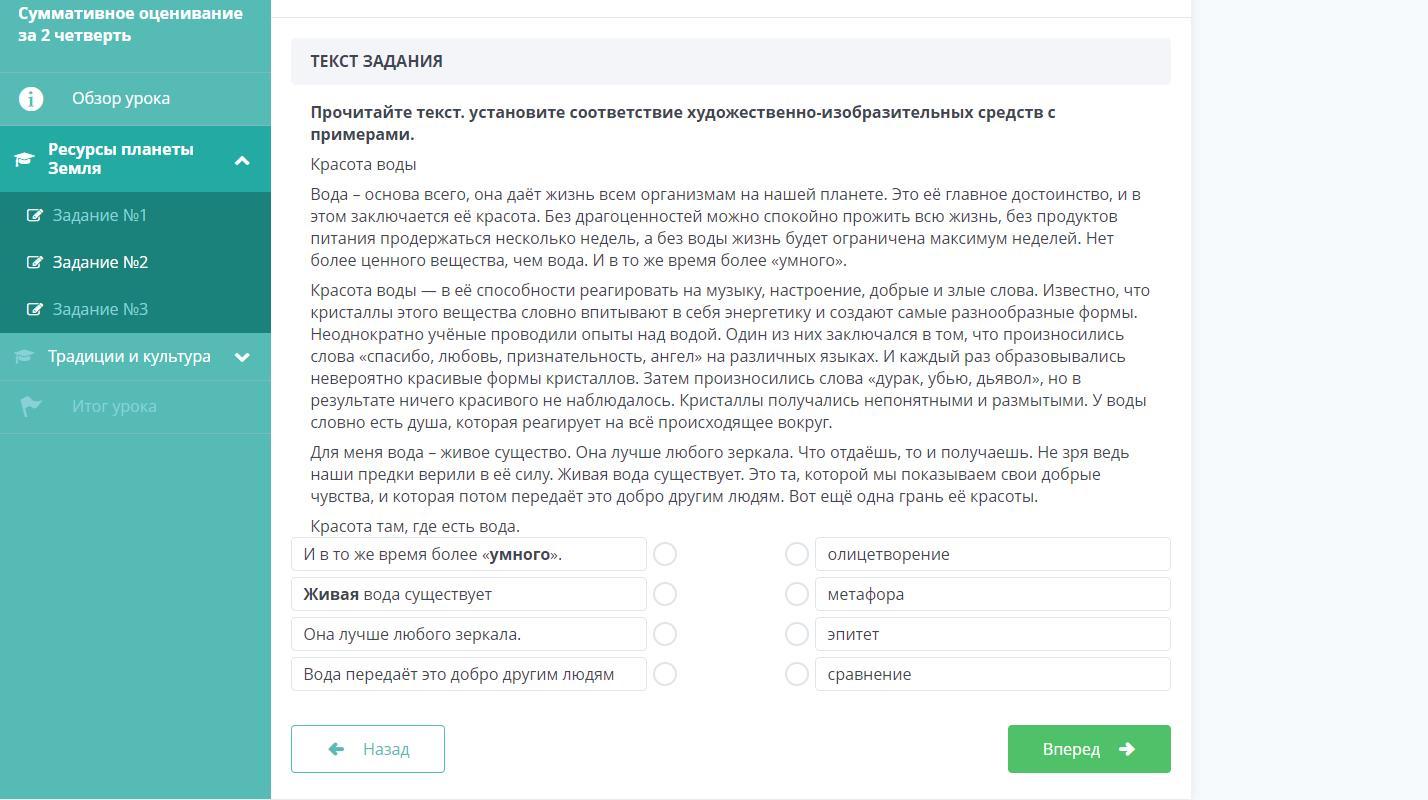Click the graduation cap icon next to Ресурсы планеты Земля

point(24,159)
